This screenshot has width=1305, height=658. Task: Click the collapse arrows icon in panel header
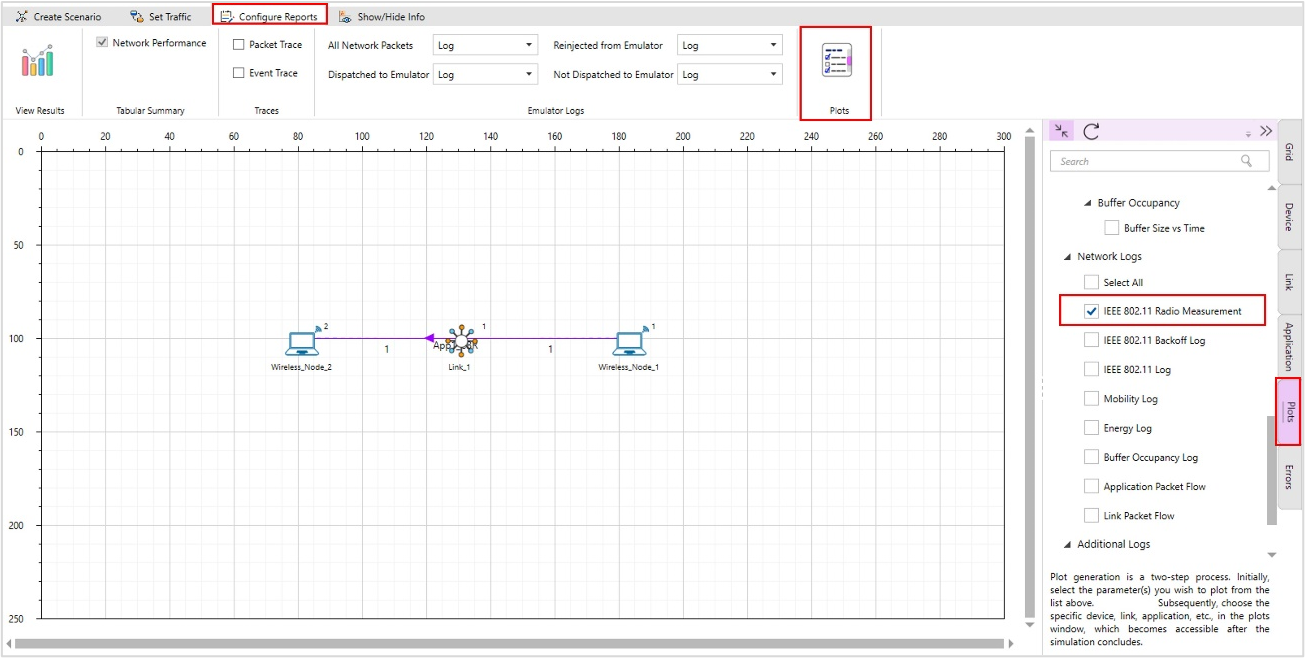point(1061,131)
